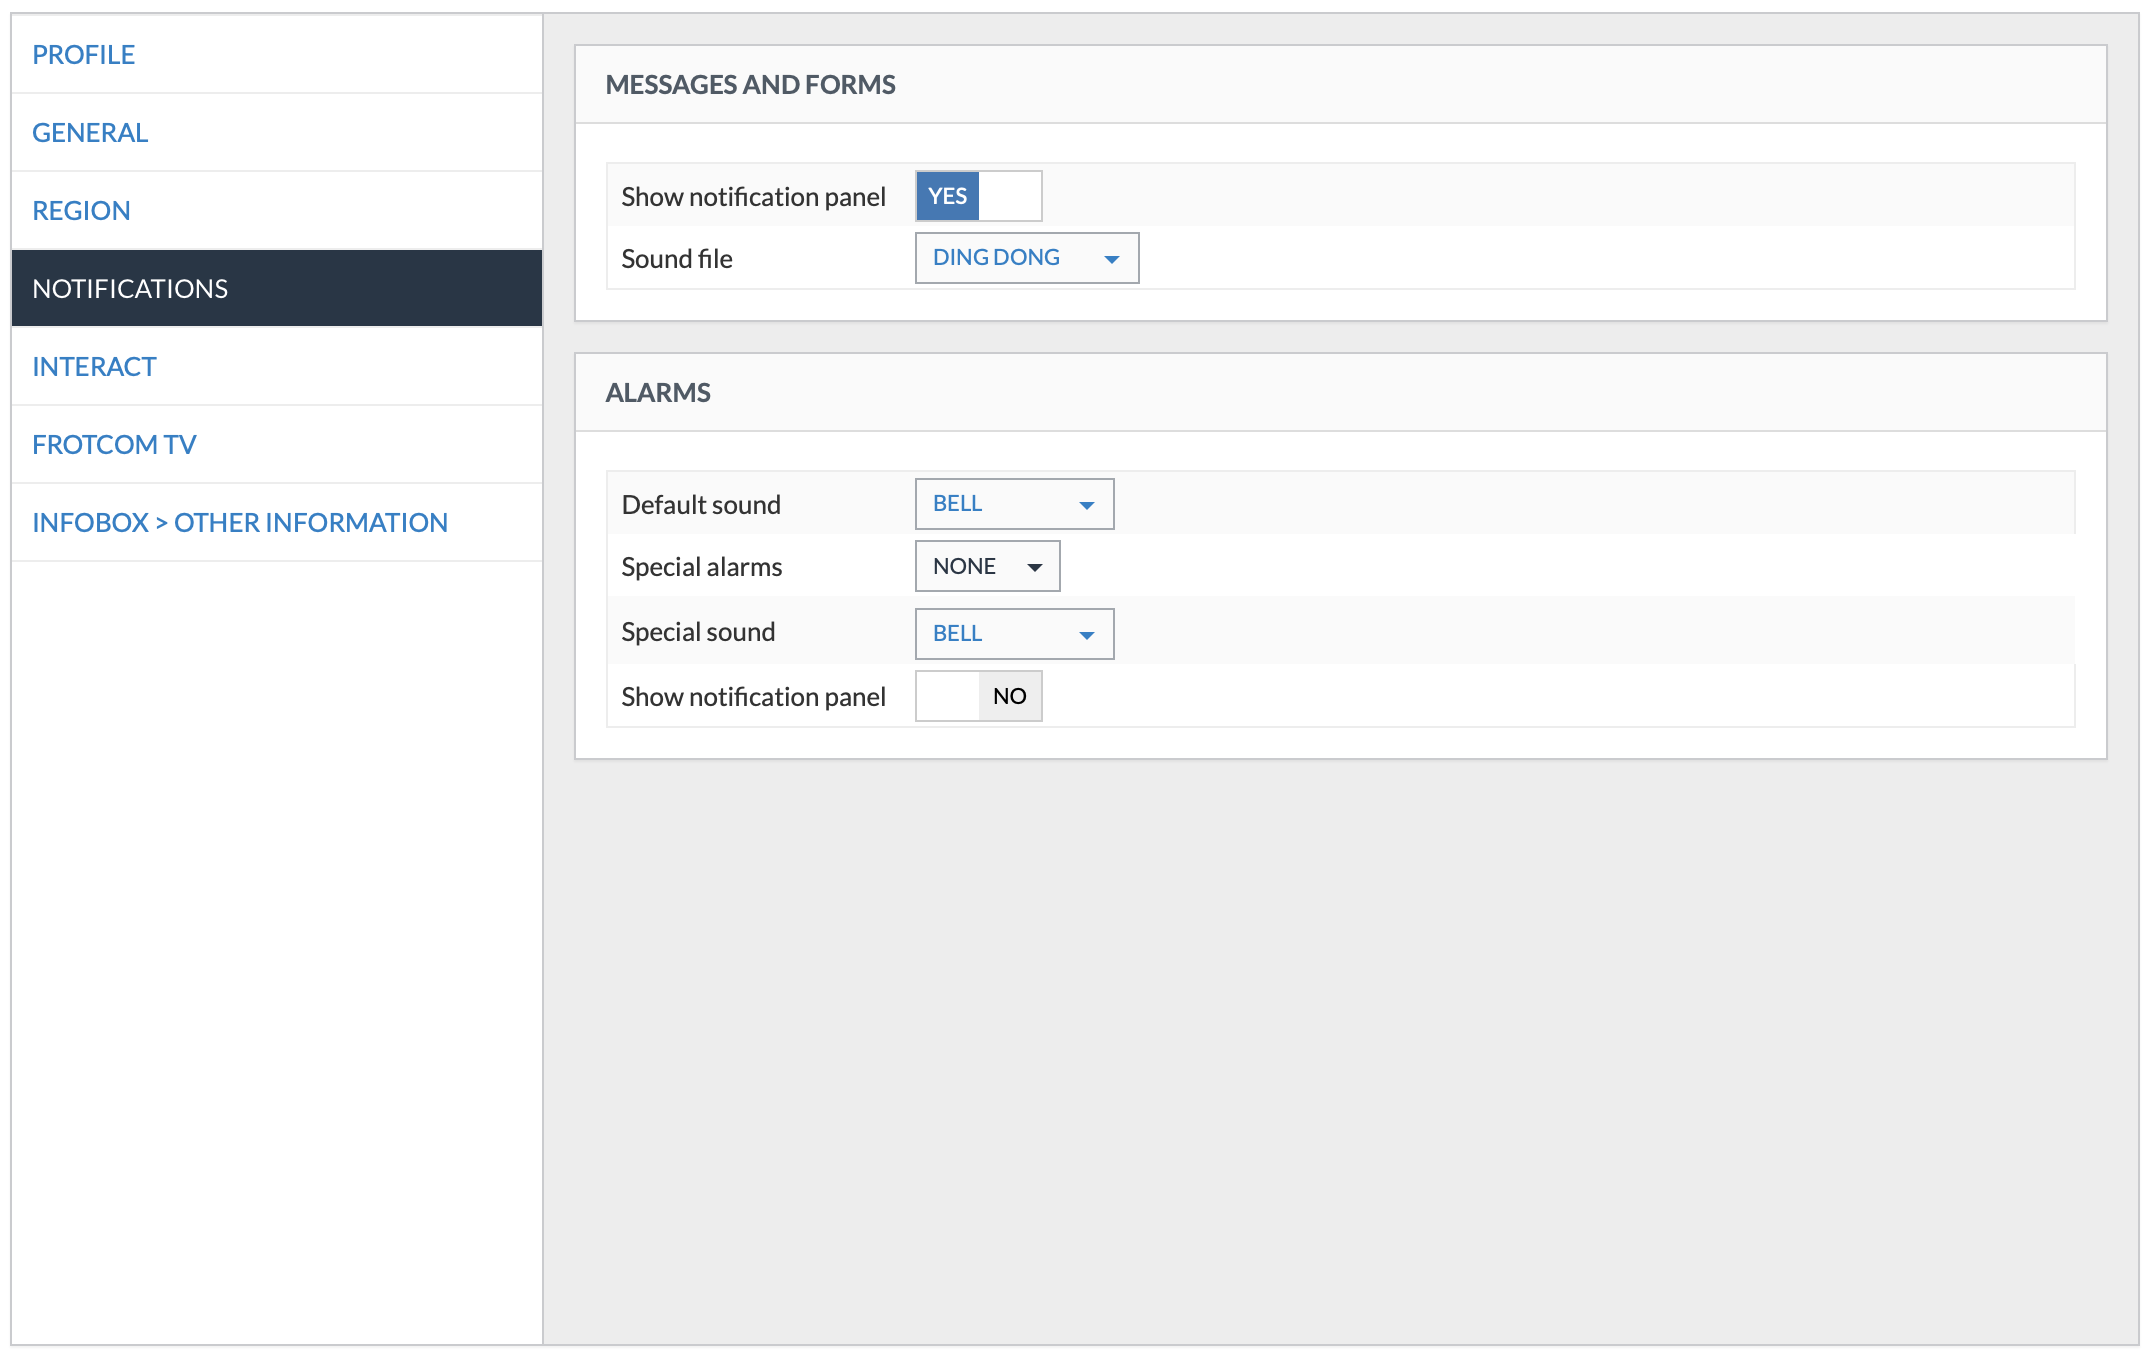Open the Region settings section
The width and height of the screenshot is (2152, 1360).
click(x=81, y=211)
